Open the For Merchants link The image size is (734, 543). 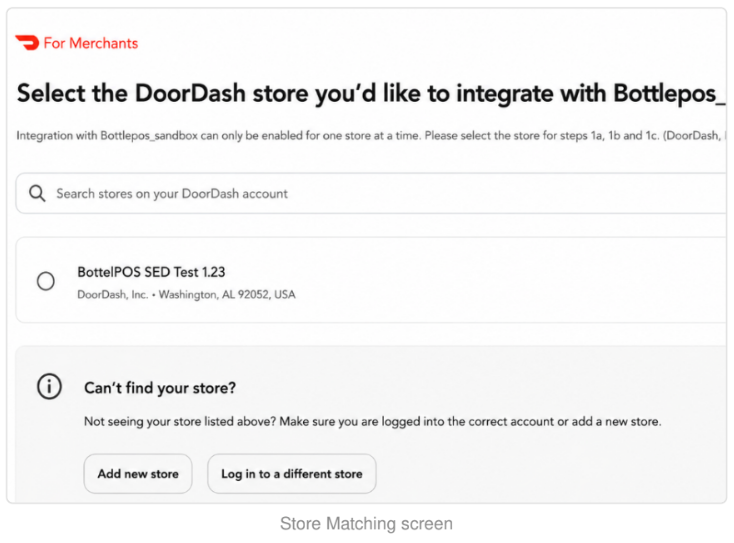point(91,43)
